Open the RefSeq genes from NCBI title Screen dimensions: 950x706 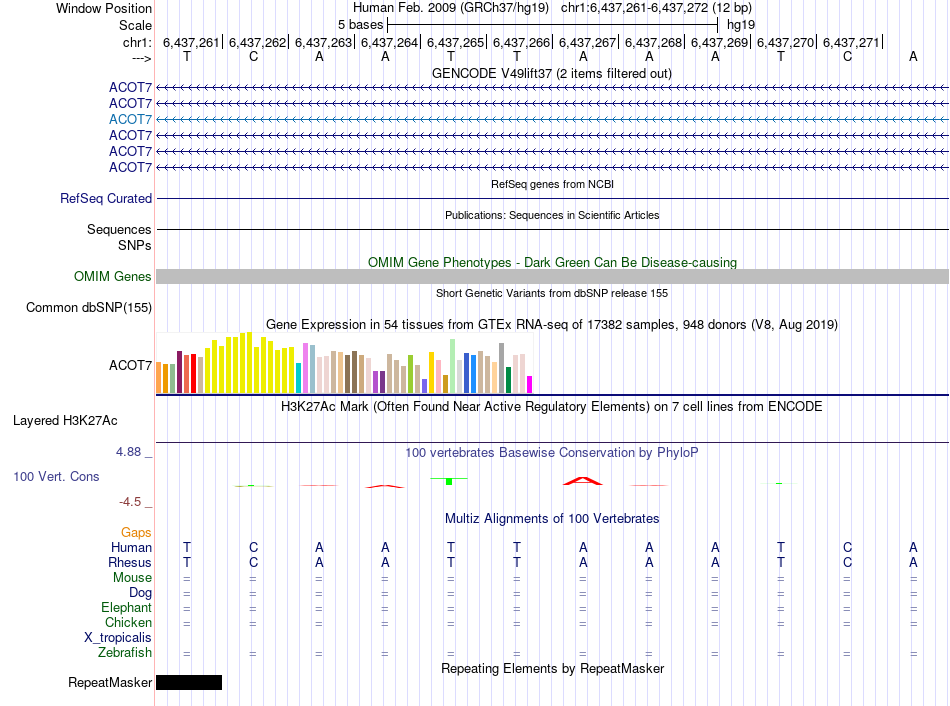point(552,184)
